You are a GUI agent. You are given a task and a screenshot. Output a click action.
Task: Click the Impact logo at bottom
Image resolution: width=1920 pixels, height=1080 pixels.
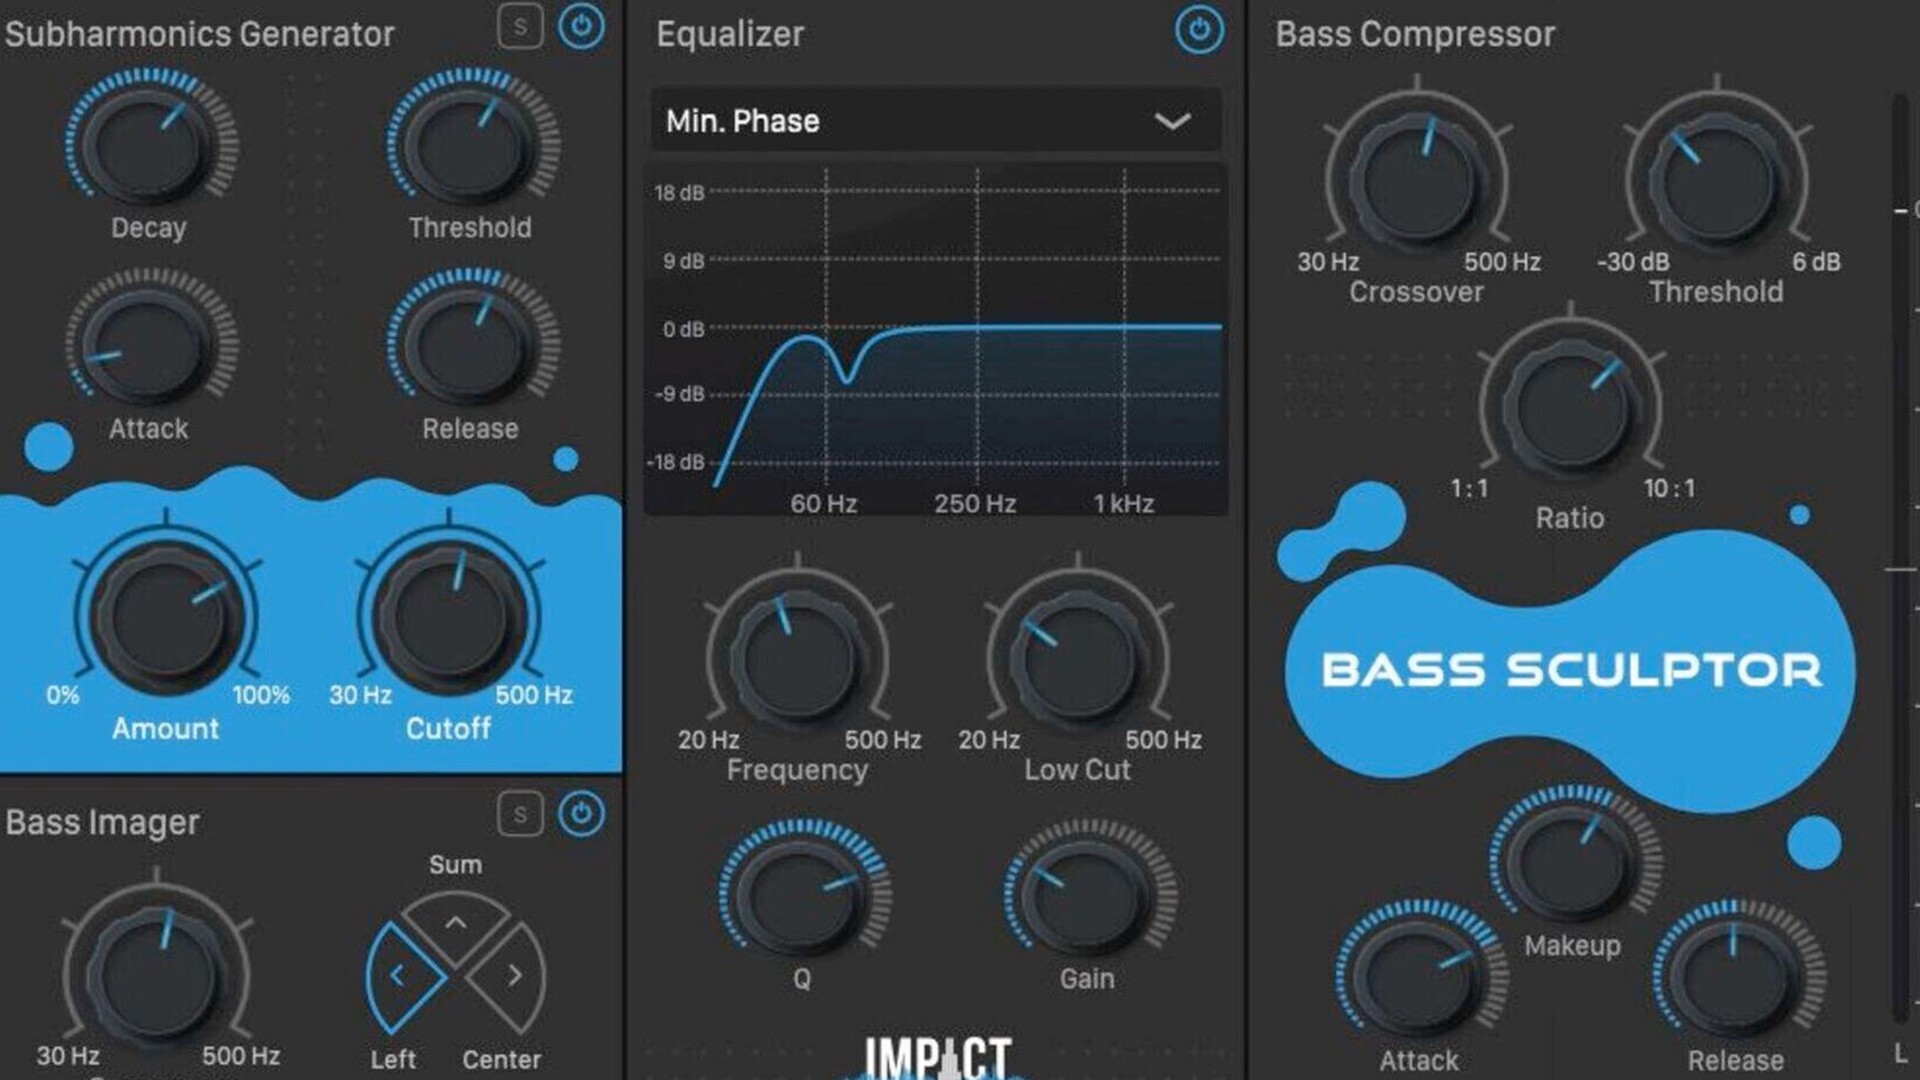pos(937,1058)
